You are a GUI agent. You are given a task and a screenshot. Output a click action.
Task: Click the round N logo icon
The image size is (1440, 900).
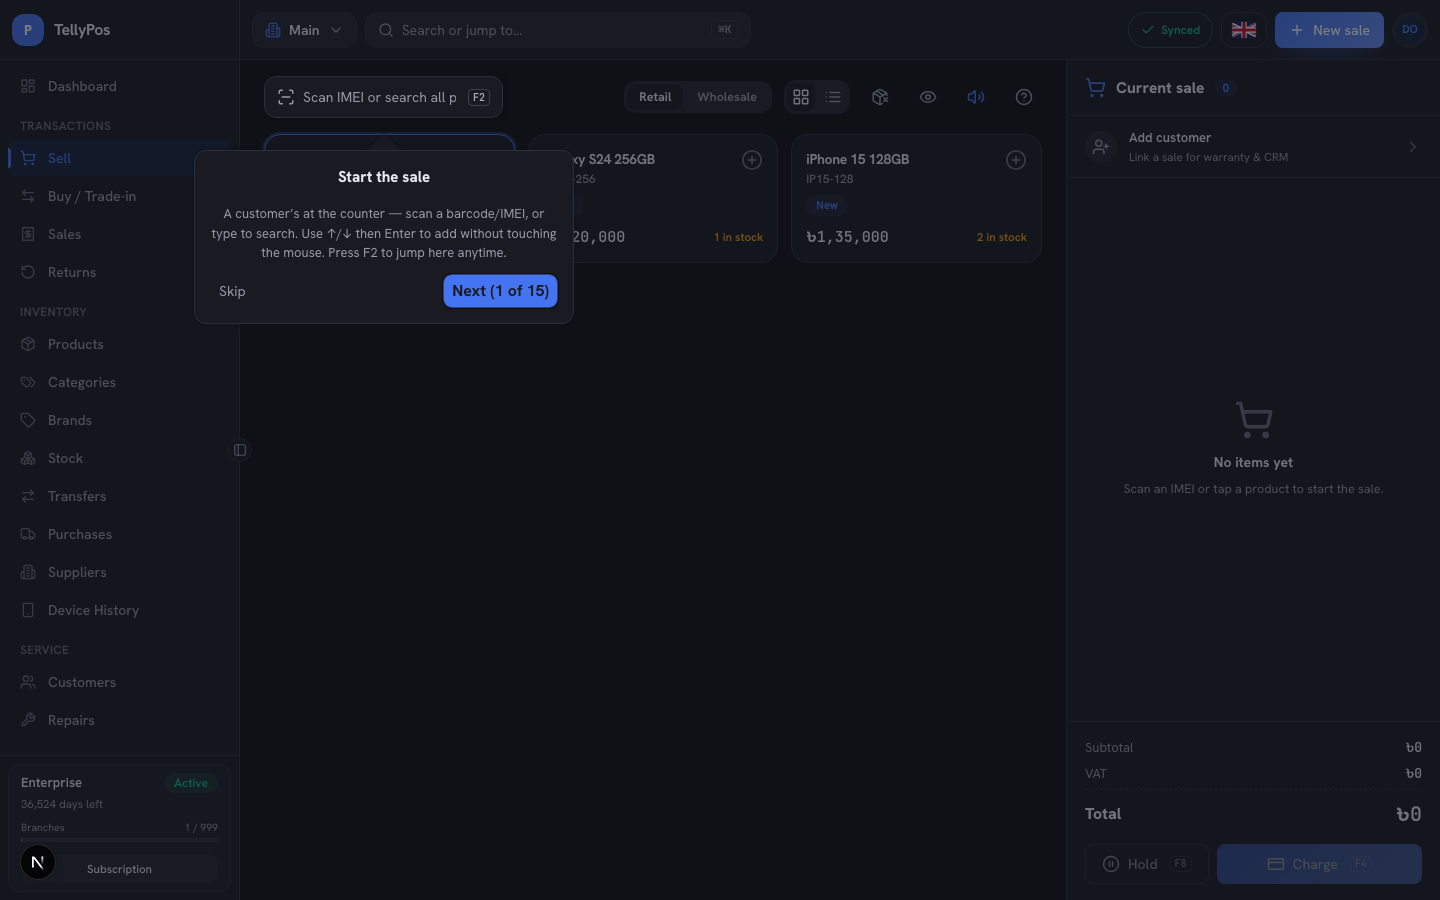tap(38, 862)
